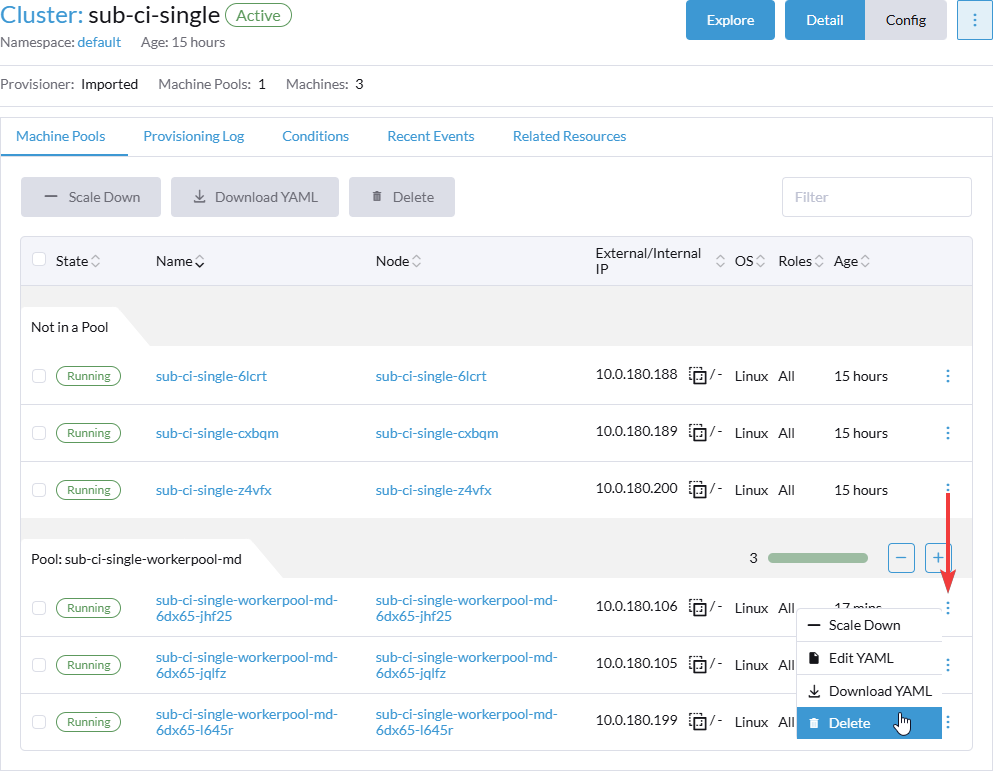Sort machines by the Age column
Image resolution: width=993 pixels, height=771 pixels.
pyautogui.click(x=851, y=261)
